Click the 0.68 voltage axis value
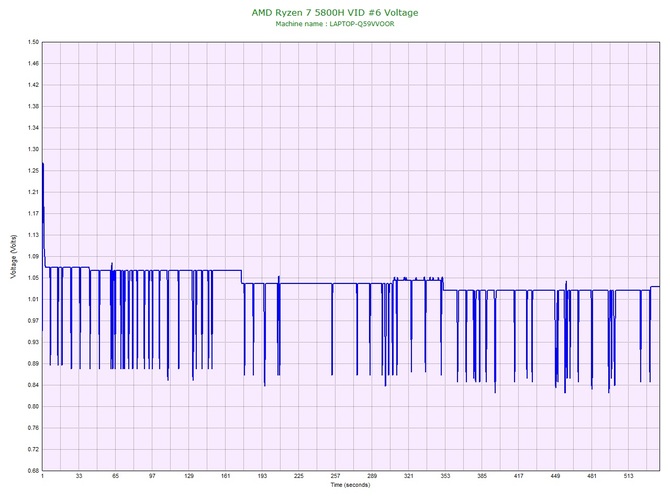 pyautogui.click(x=33, y=471)
